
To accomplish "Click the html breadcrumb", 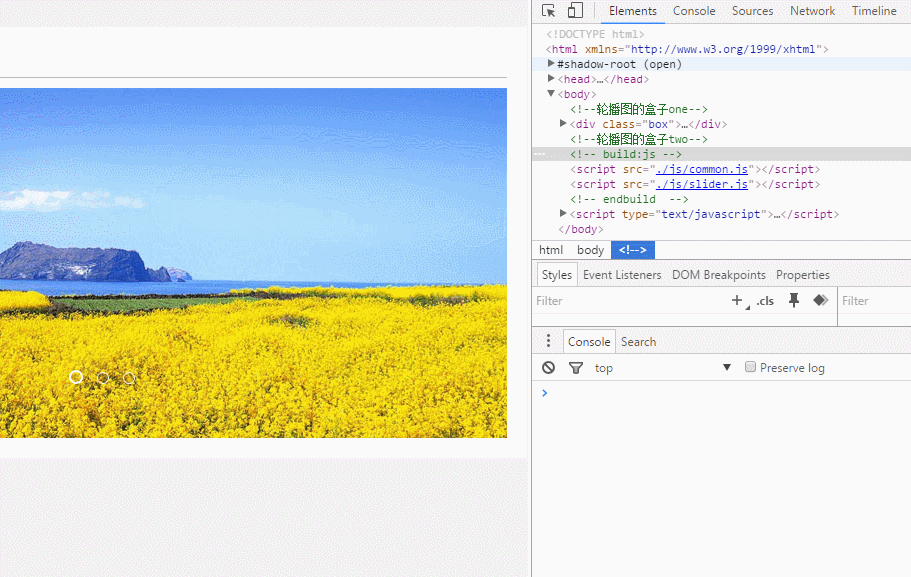I will (x=551, y=250).
